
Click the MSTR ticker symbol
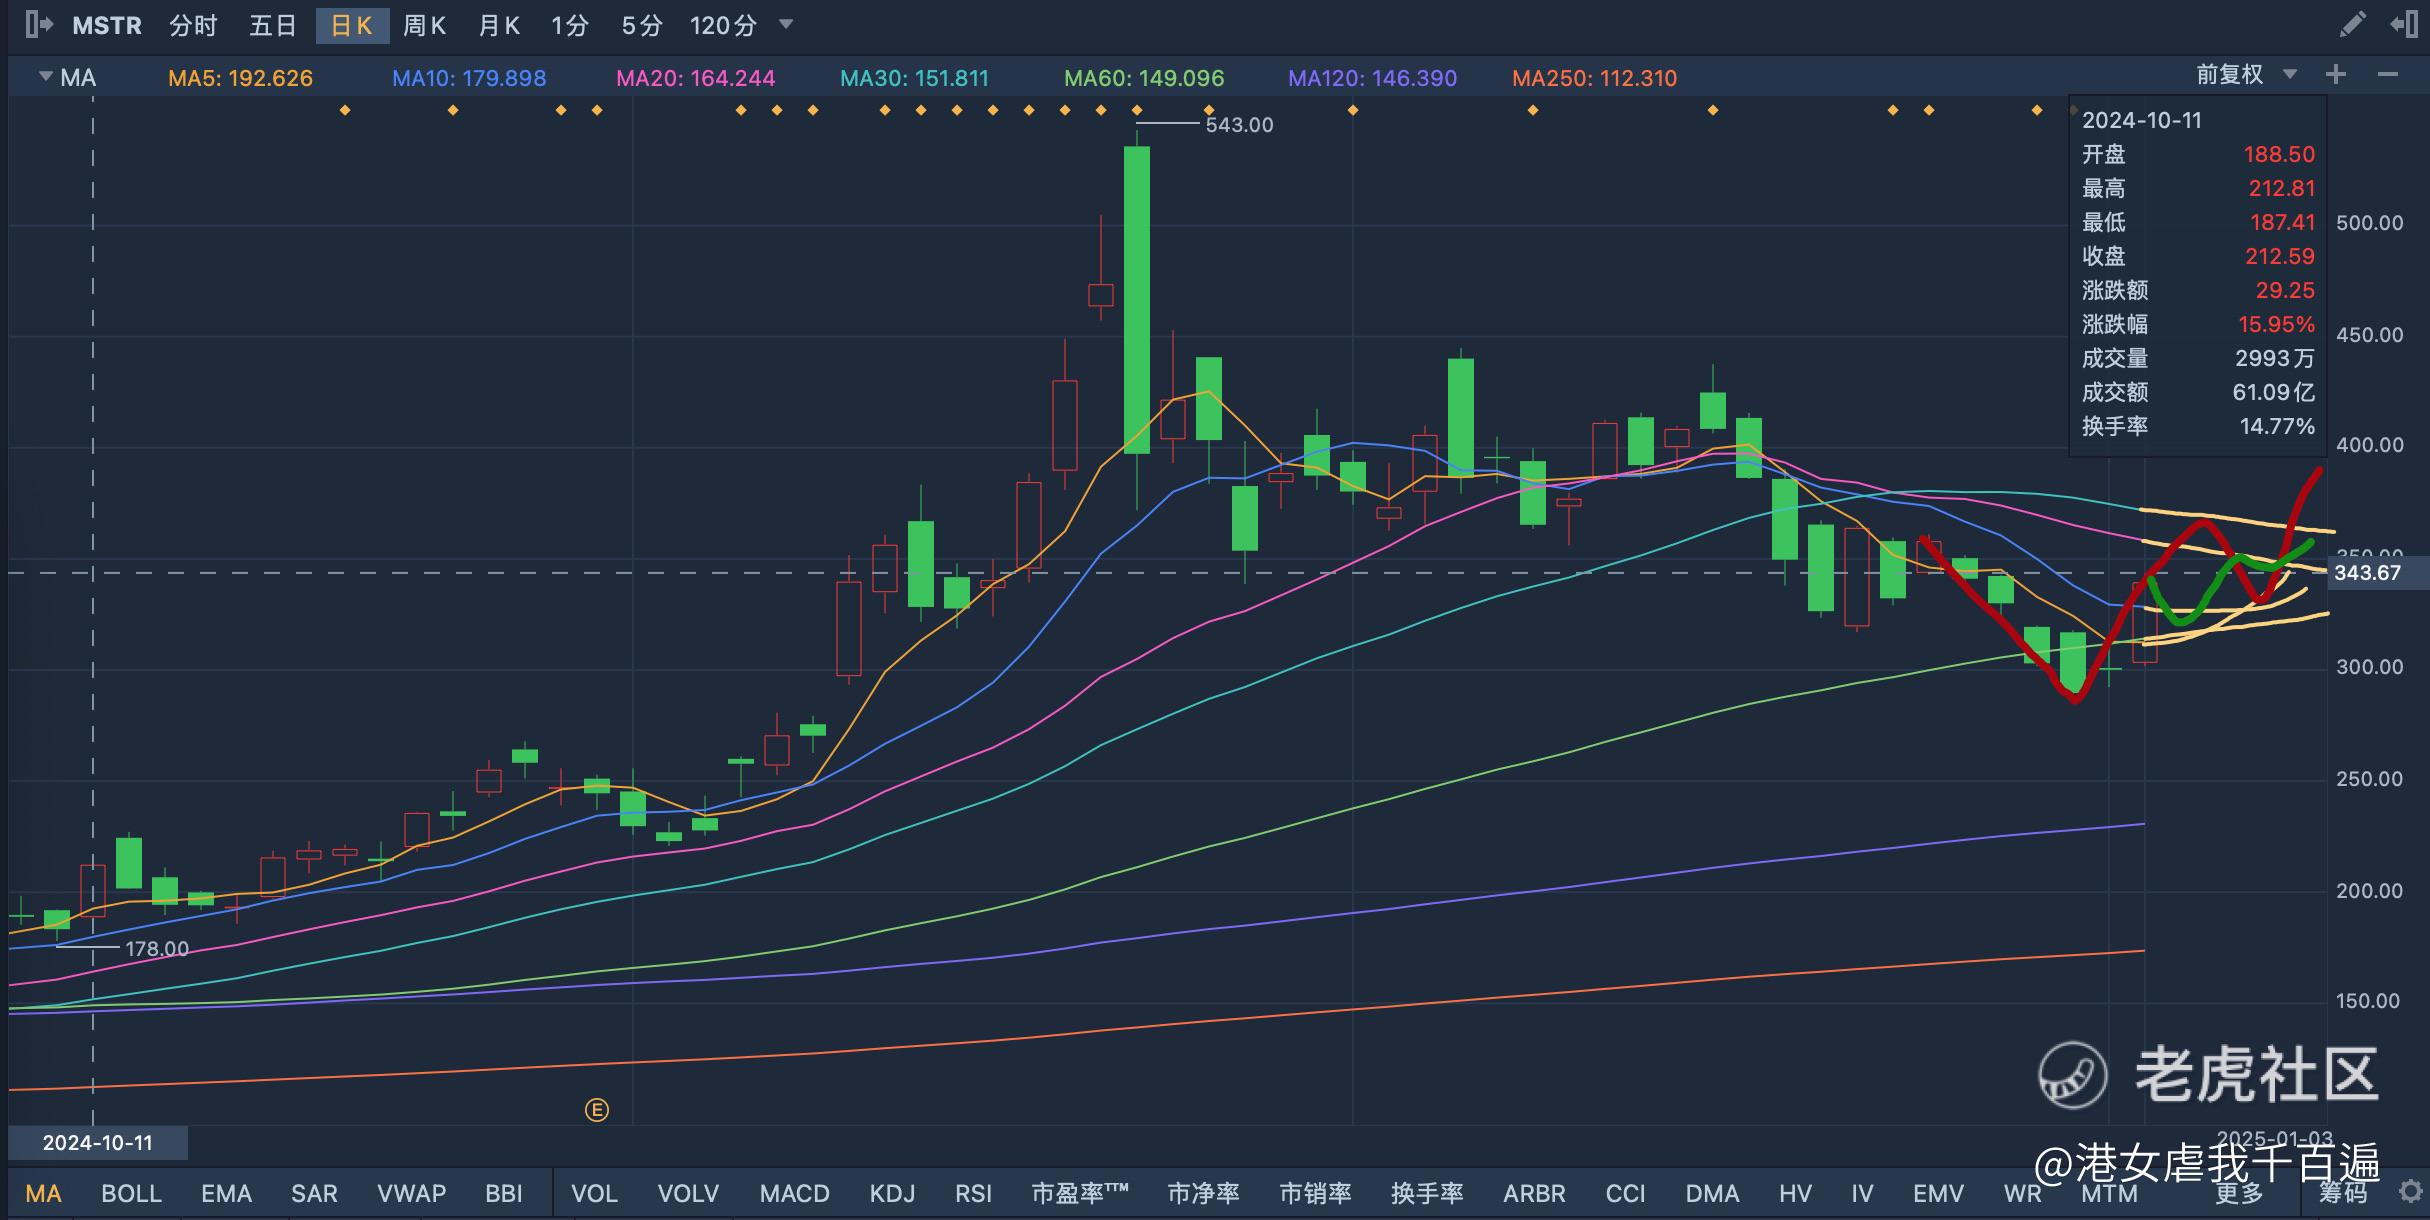(107, 25)
